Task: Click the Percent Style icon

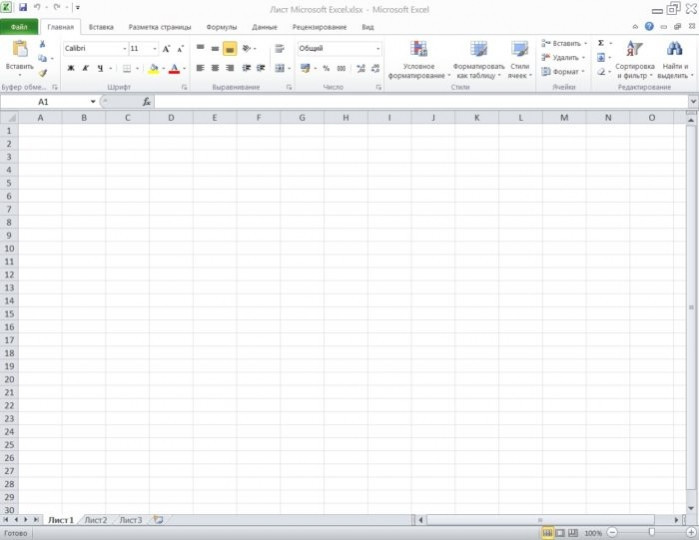Action: coord(326,68)
